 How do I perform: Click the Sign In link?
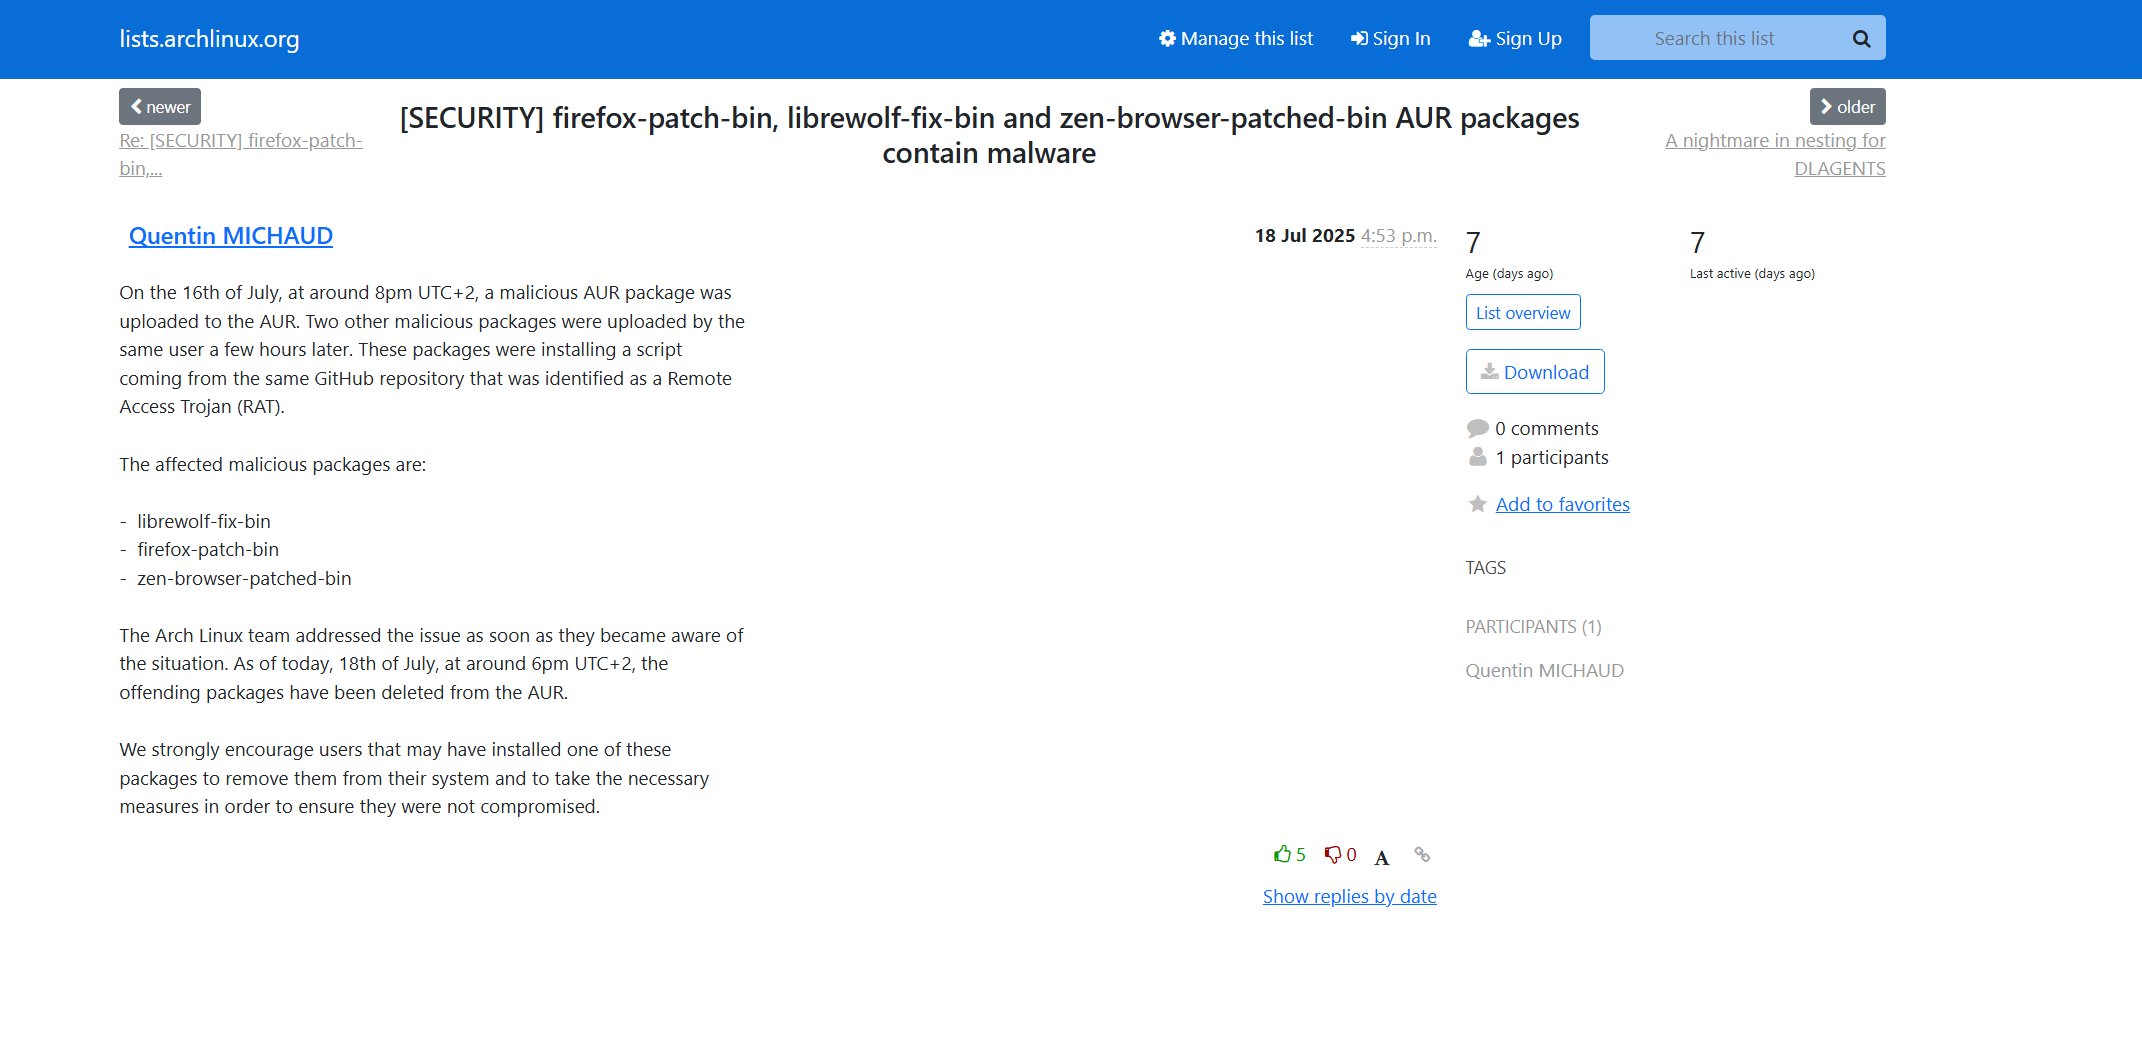click(x=1391, y=39)
